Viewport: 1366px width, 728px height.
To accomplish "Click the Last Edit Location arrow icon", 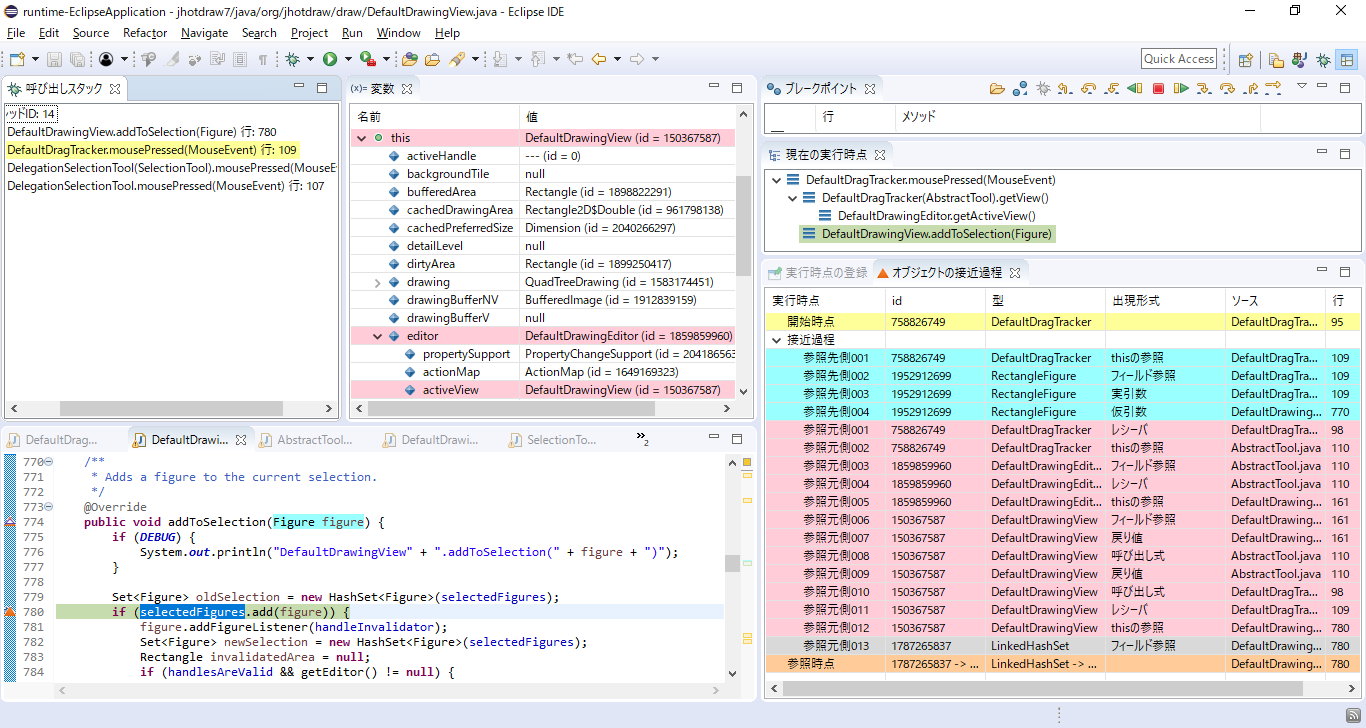I will [x=575, y=60].
